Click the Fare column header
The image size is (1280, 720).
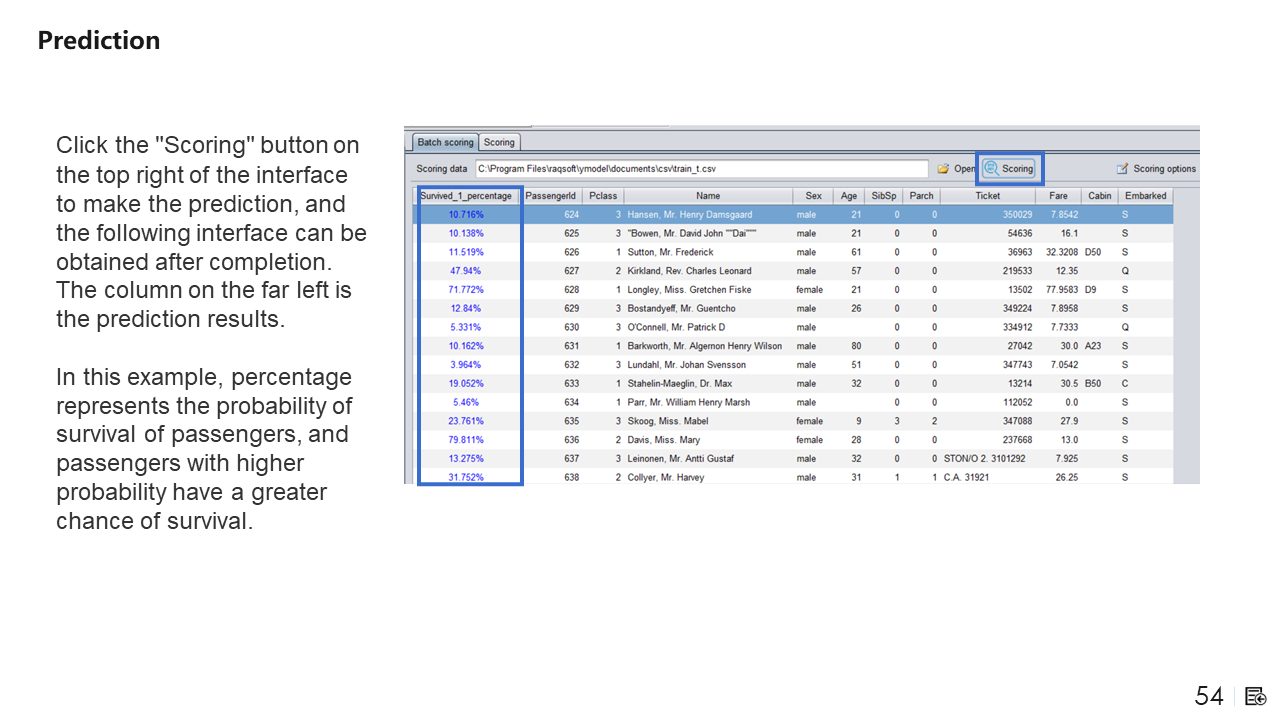tap(1058, 196)
